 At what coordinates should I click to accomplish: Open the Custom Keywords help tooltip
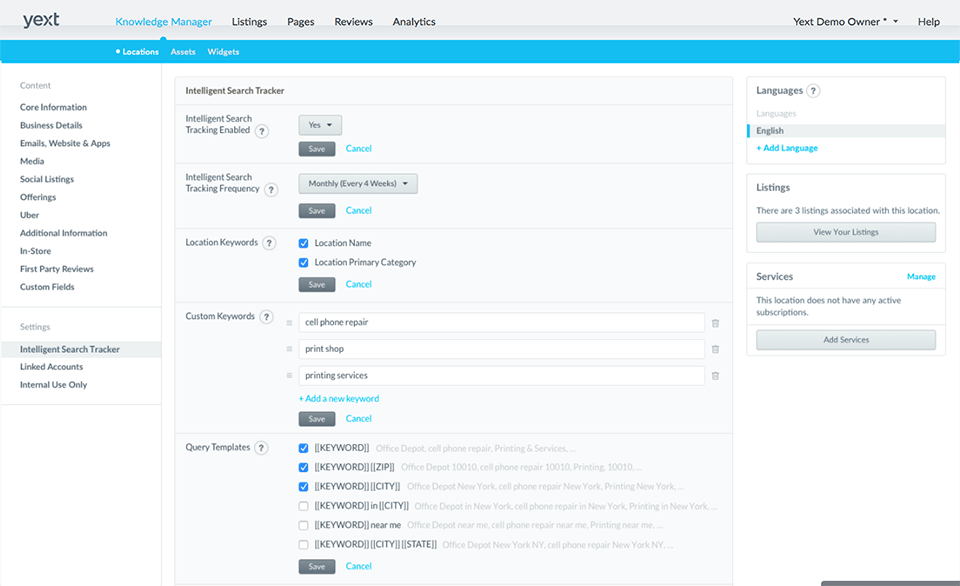click(266, 316)
